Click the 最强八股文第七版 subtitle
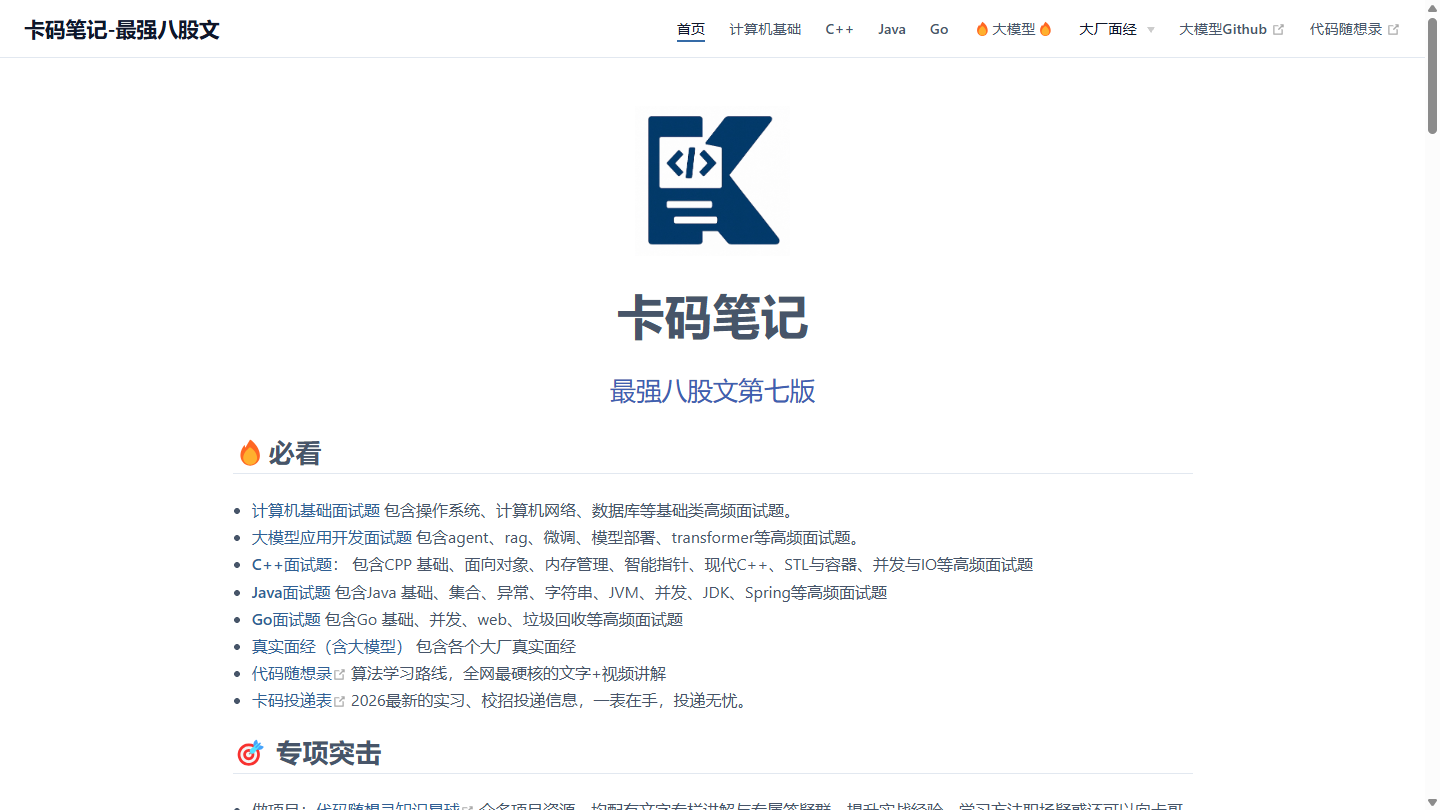The width and height of the screenshot is (1440, 810). click(713, 391)
